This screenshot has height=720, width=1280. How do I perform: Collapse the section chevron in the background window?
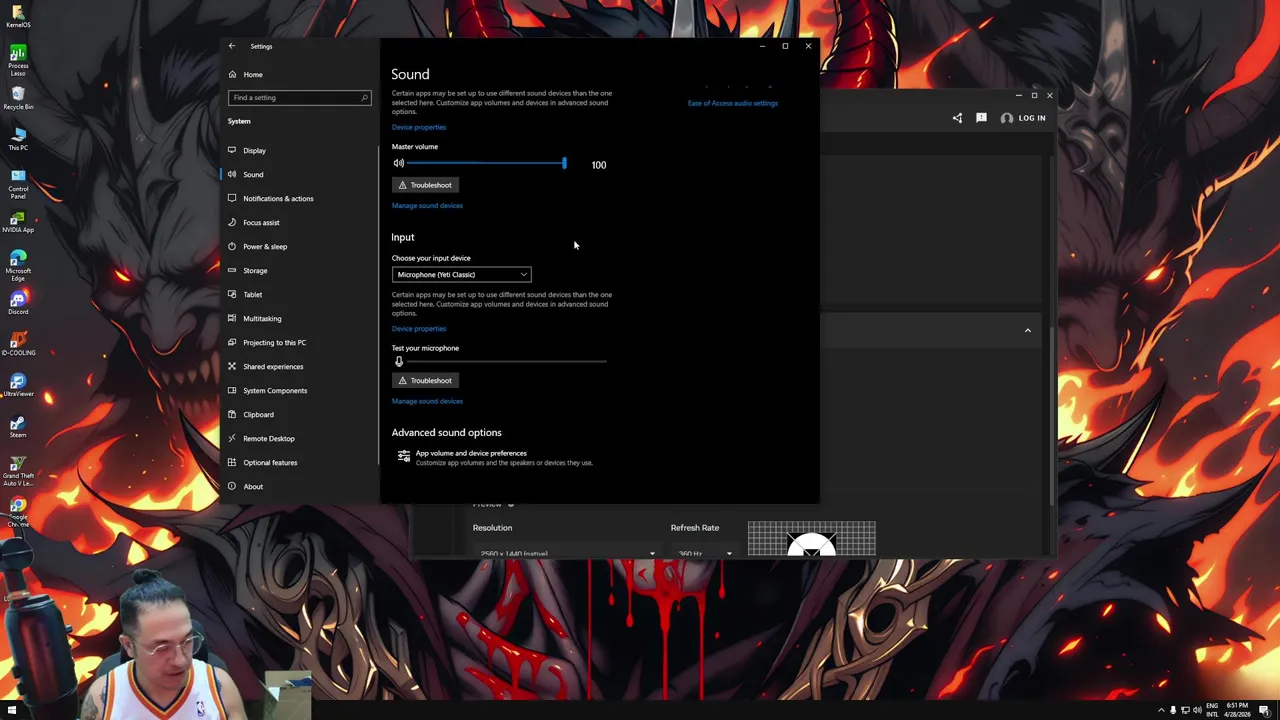tap(1027, 330)
